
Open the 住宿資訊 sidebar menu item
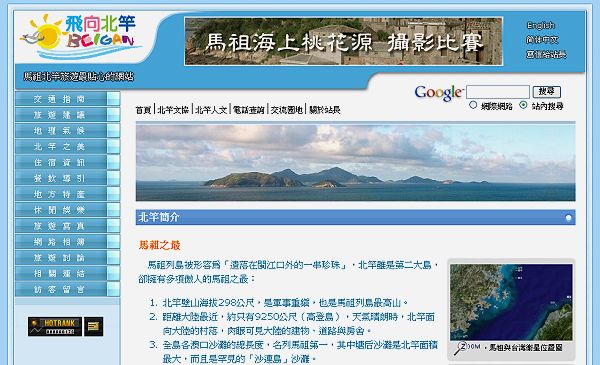click(61, 162)
